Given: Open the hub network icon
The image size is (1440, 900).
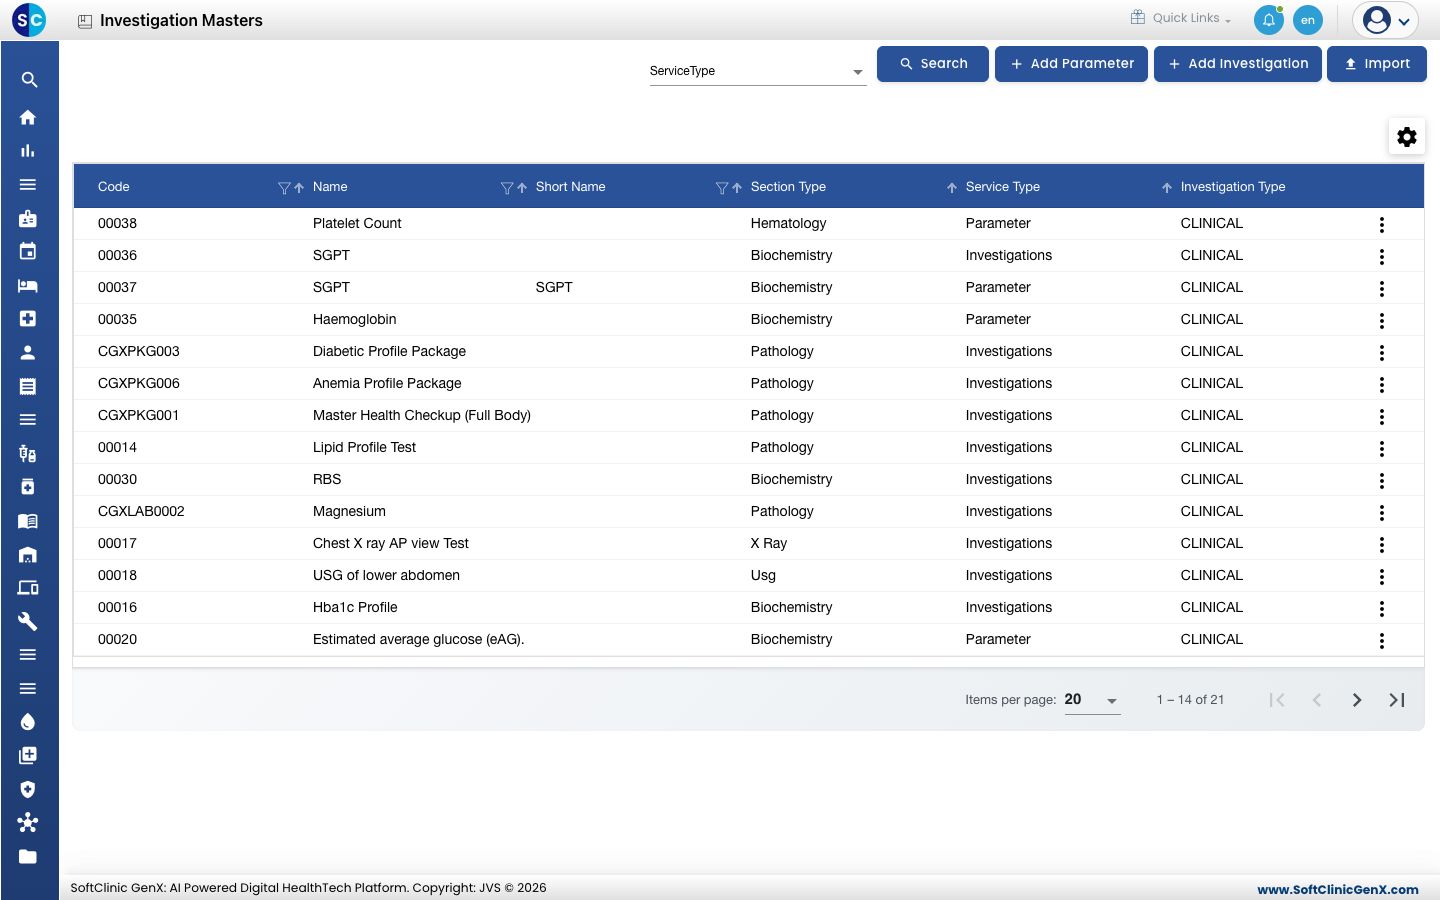Looking at the screenshot, I should pyautogui.click(x=28, y=822).
